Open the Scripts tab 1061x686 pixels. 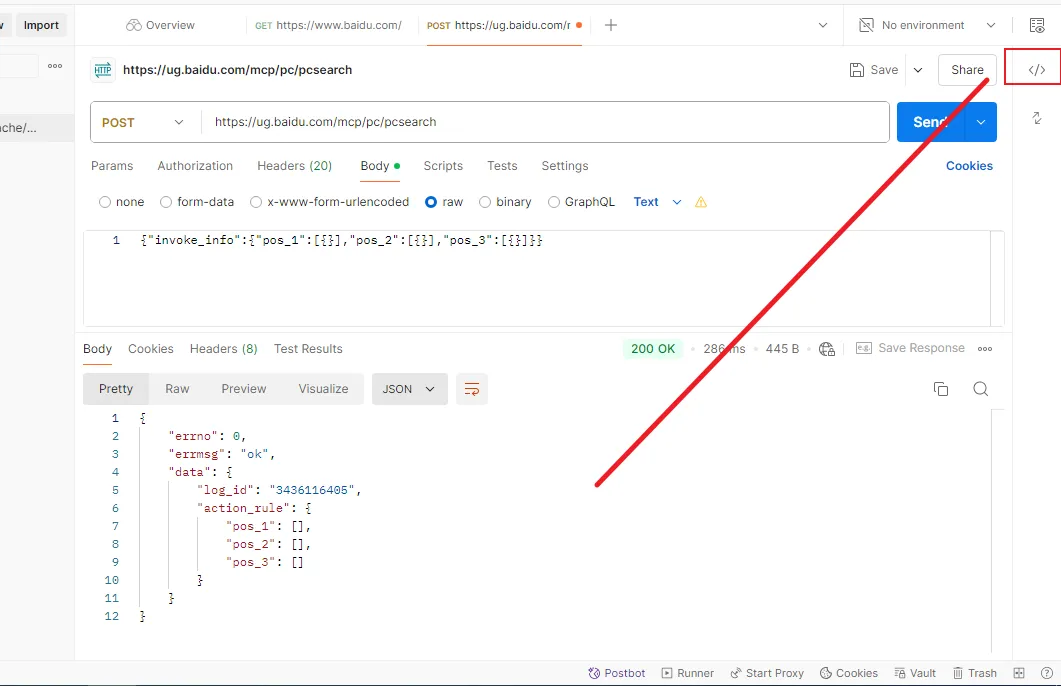443,166
